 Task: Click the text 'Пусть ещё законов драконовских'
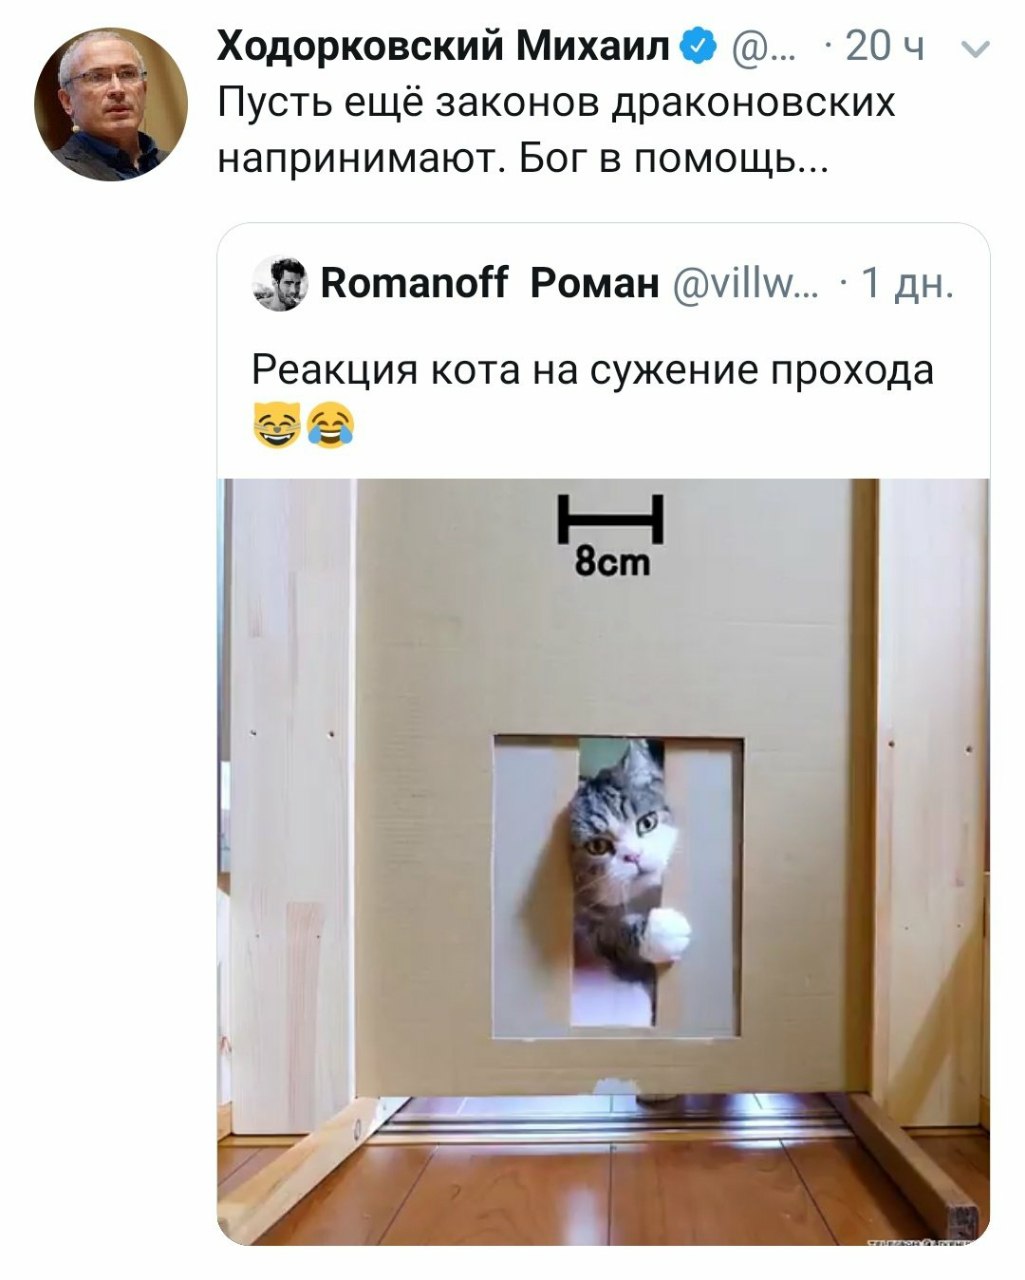(557, 103)
